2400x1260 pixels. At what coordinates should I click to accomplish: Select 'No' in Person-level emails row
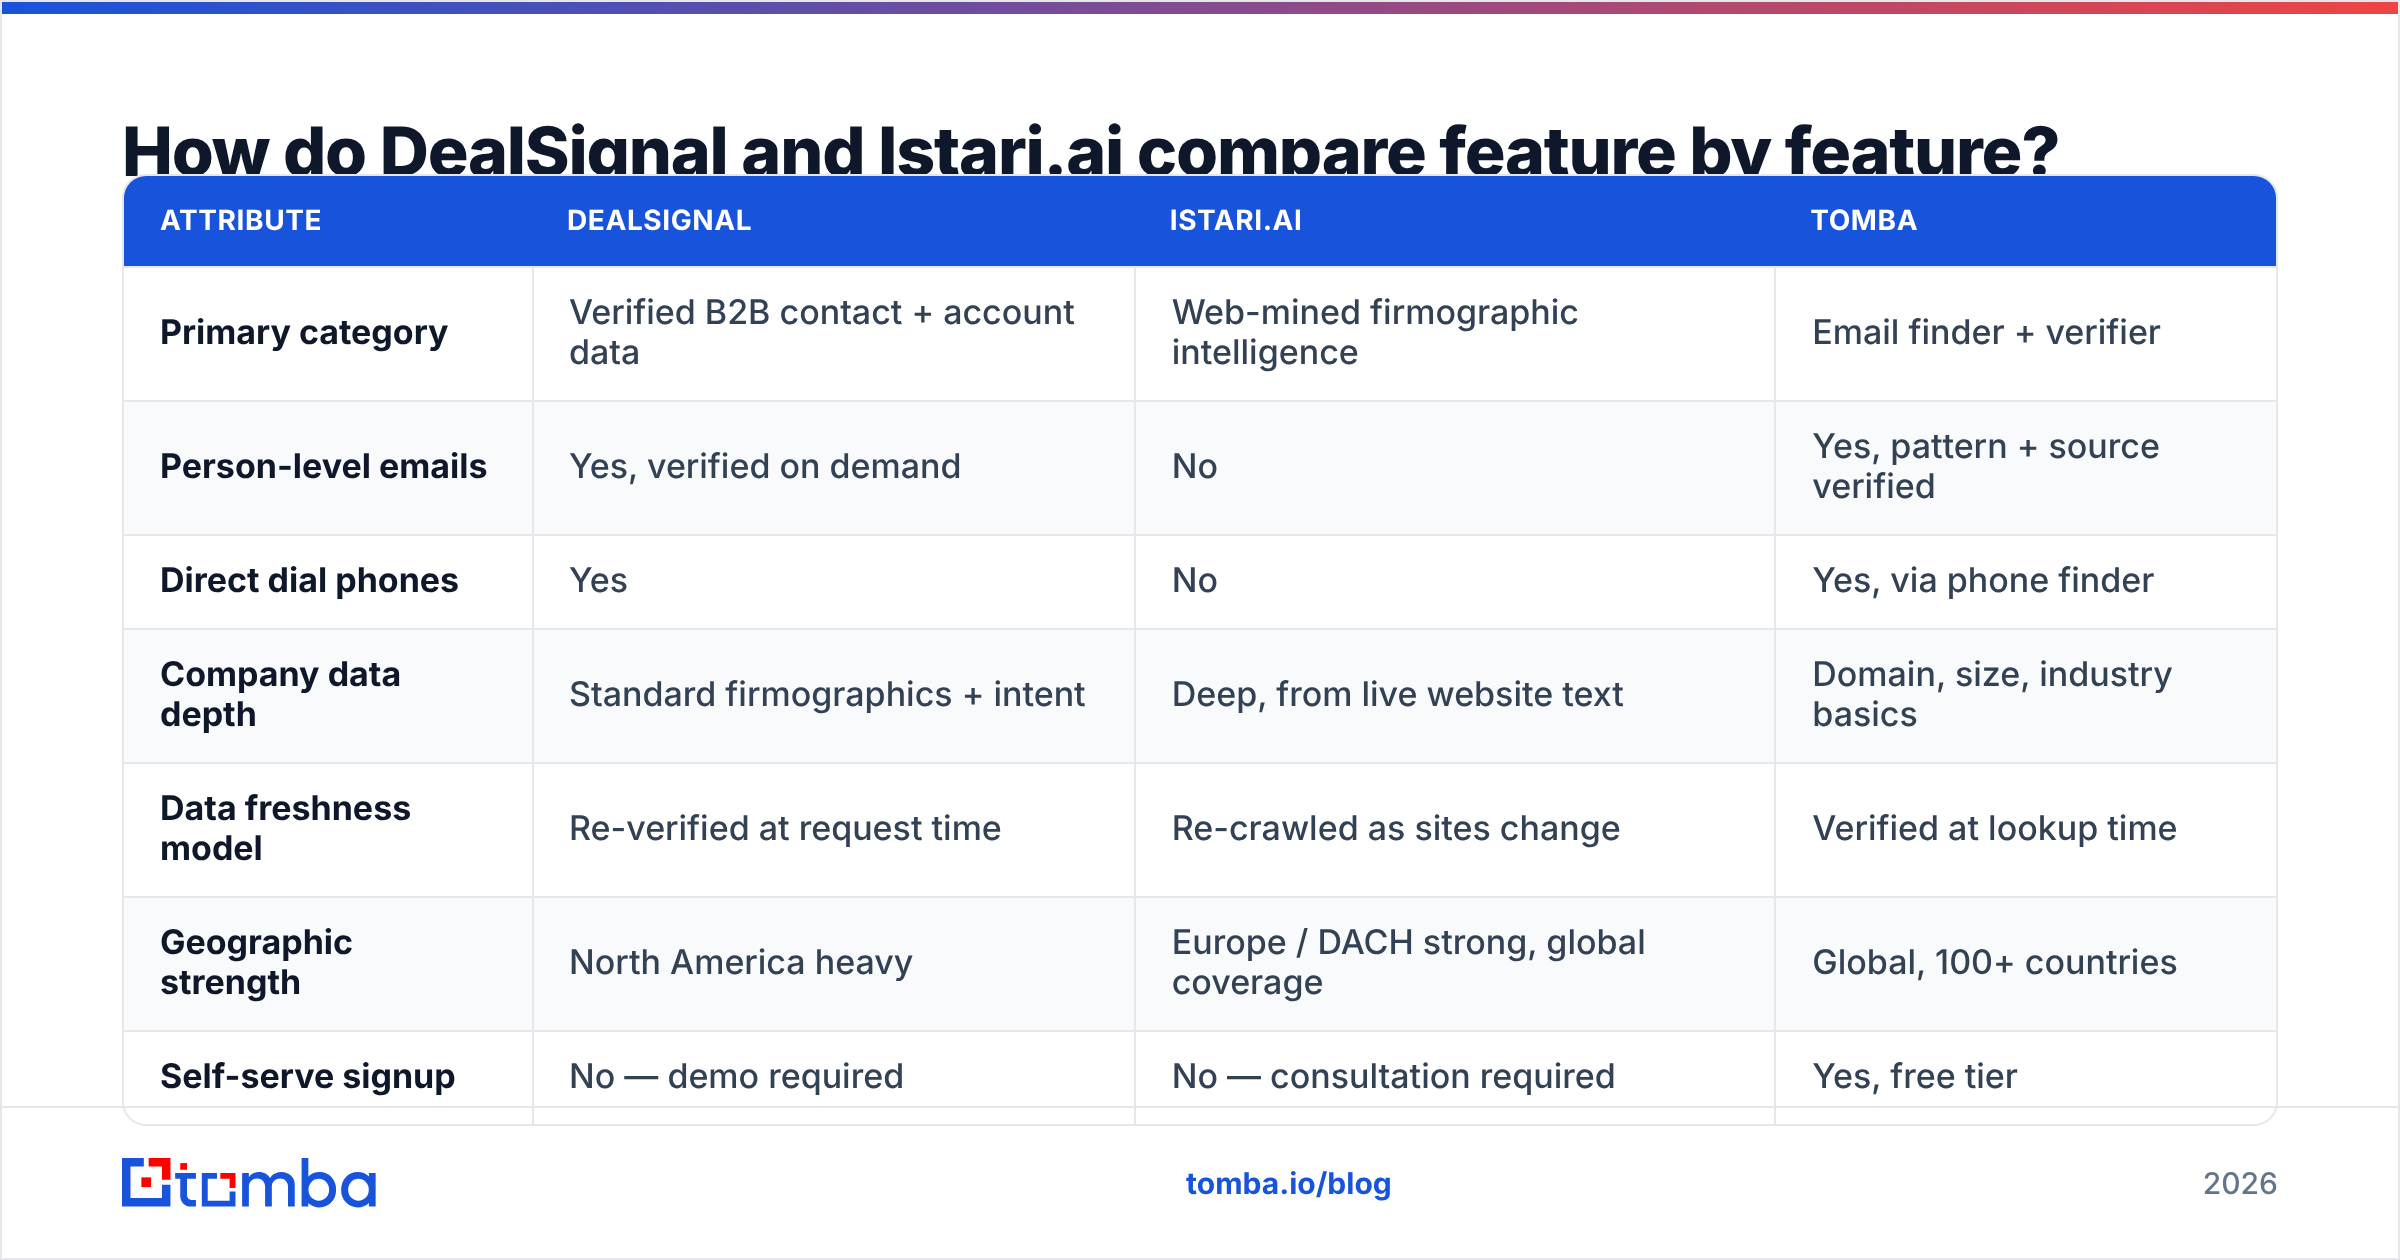click(1194, 466)
